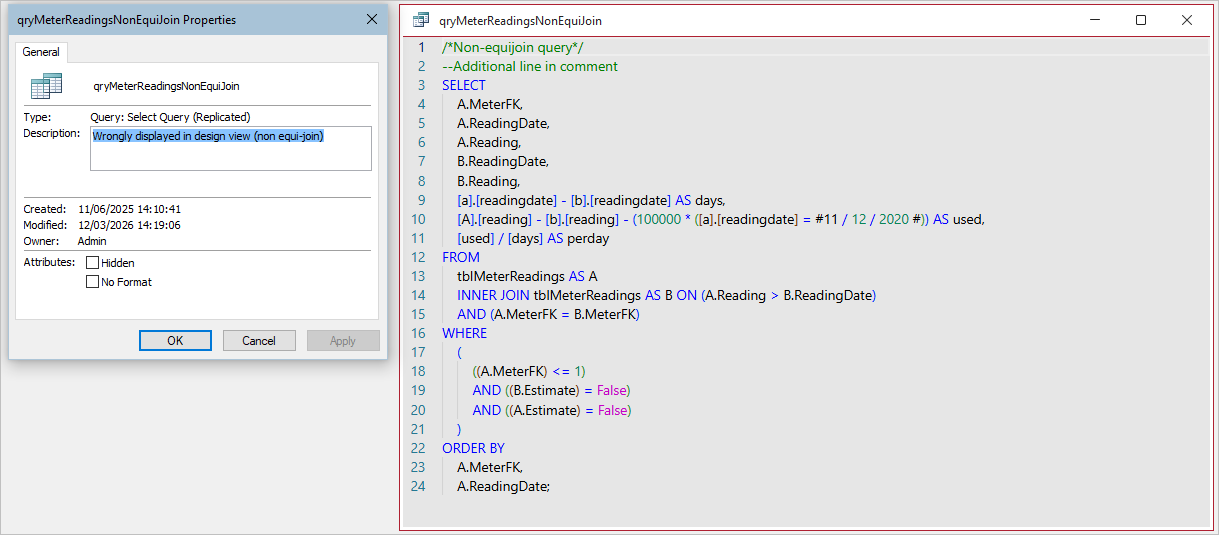The image size is (1219, 535).
Task: Switch to the General tab
Action: [x=41, y=52]
